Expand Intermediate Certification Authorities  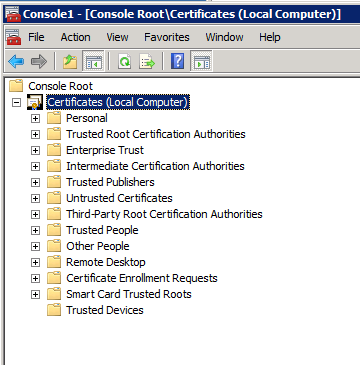click(x=35, y=166)
